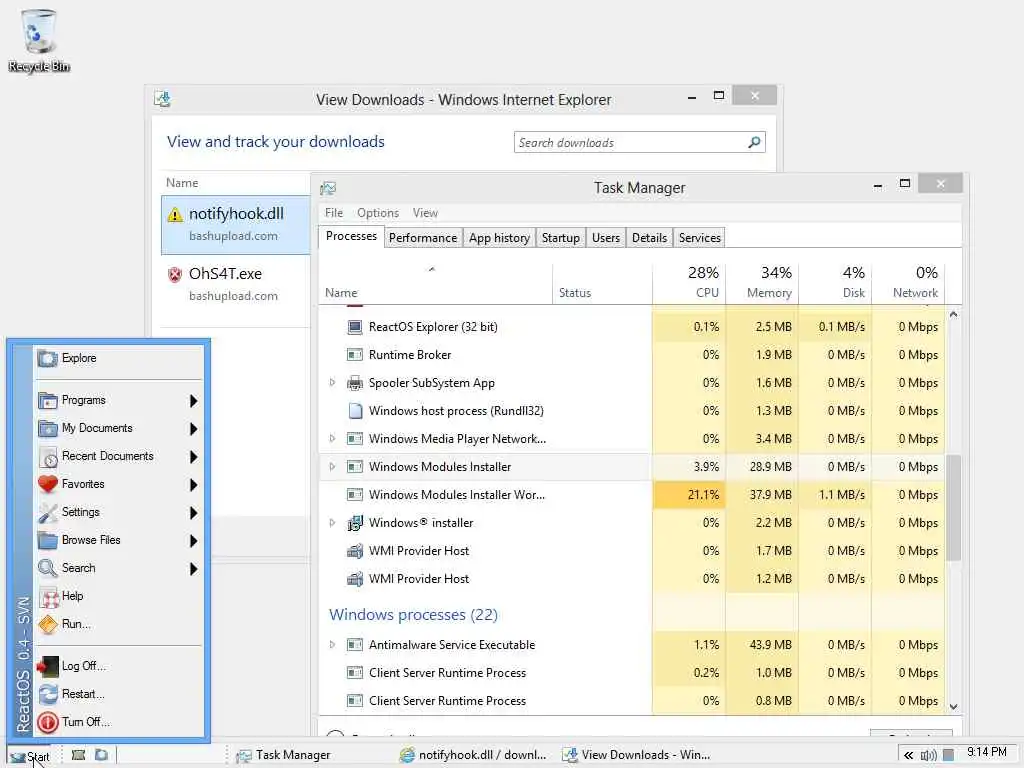Click the Spooler SubSystem App printer icon
This screenshot has width=1024, height=768.
pyautogui.click(x=355, y=383)
